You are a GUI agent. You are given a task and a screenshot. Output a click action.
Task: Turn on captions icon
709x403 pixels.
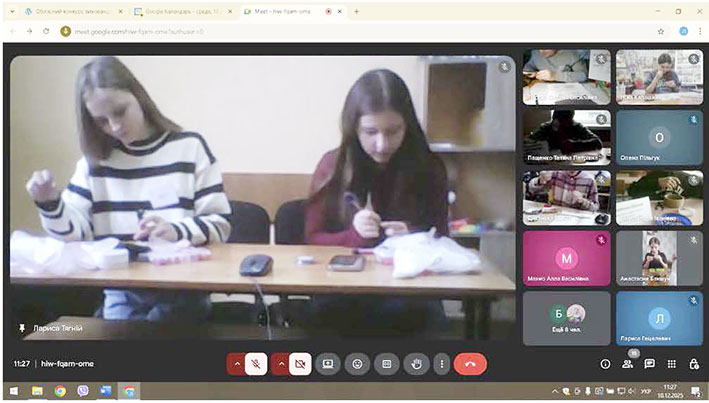coord(385,364)
